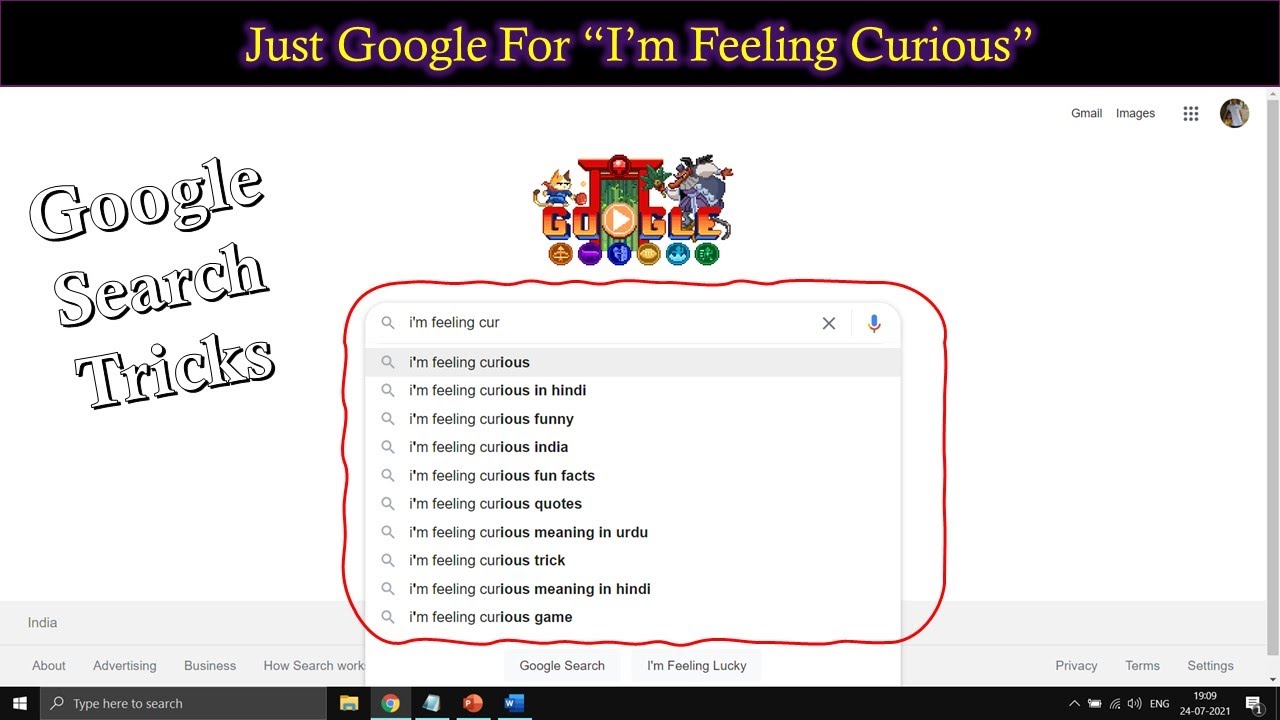Select suggestion "i'm feeling curious meaning in urdu"
The image size is (1280, 720).
(x=633, y=532)
